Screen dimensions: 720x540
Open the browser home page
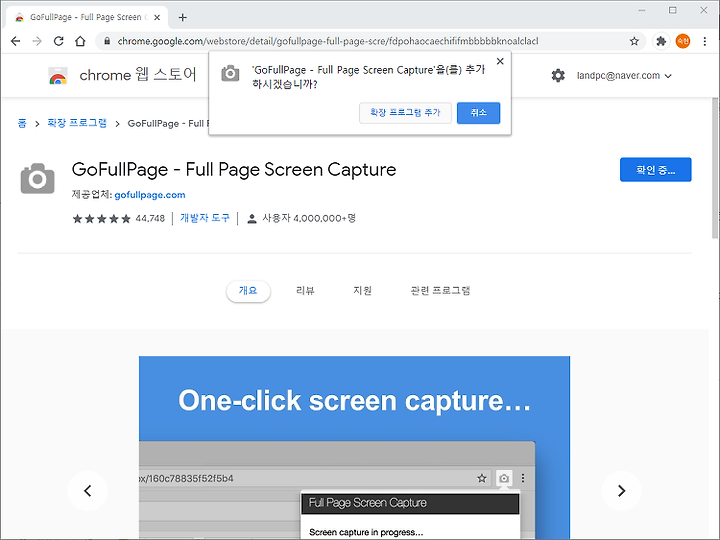[80, 41]
